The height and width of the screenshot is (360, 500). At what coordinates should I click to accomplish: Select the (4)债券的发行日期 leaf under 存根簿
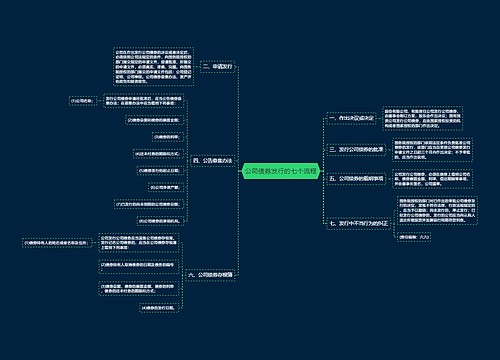(158, 308)
